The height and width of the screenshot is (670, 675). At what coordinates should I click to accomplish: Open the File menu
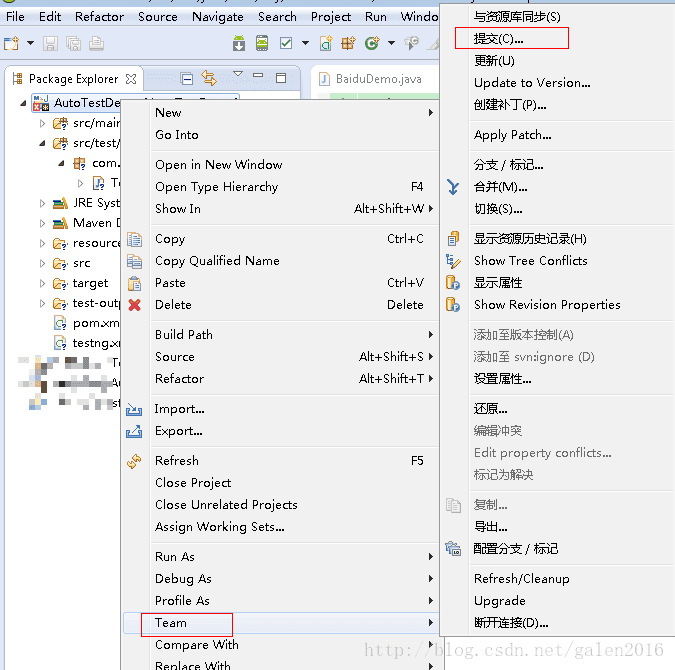(x=15, y=17)
